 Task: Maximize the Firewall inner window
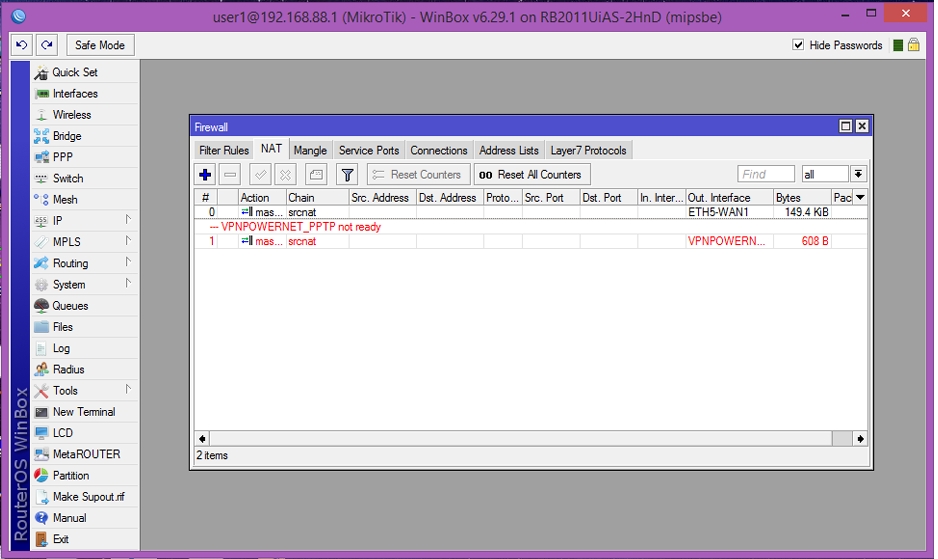click(845, 126)
